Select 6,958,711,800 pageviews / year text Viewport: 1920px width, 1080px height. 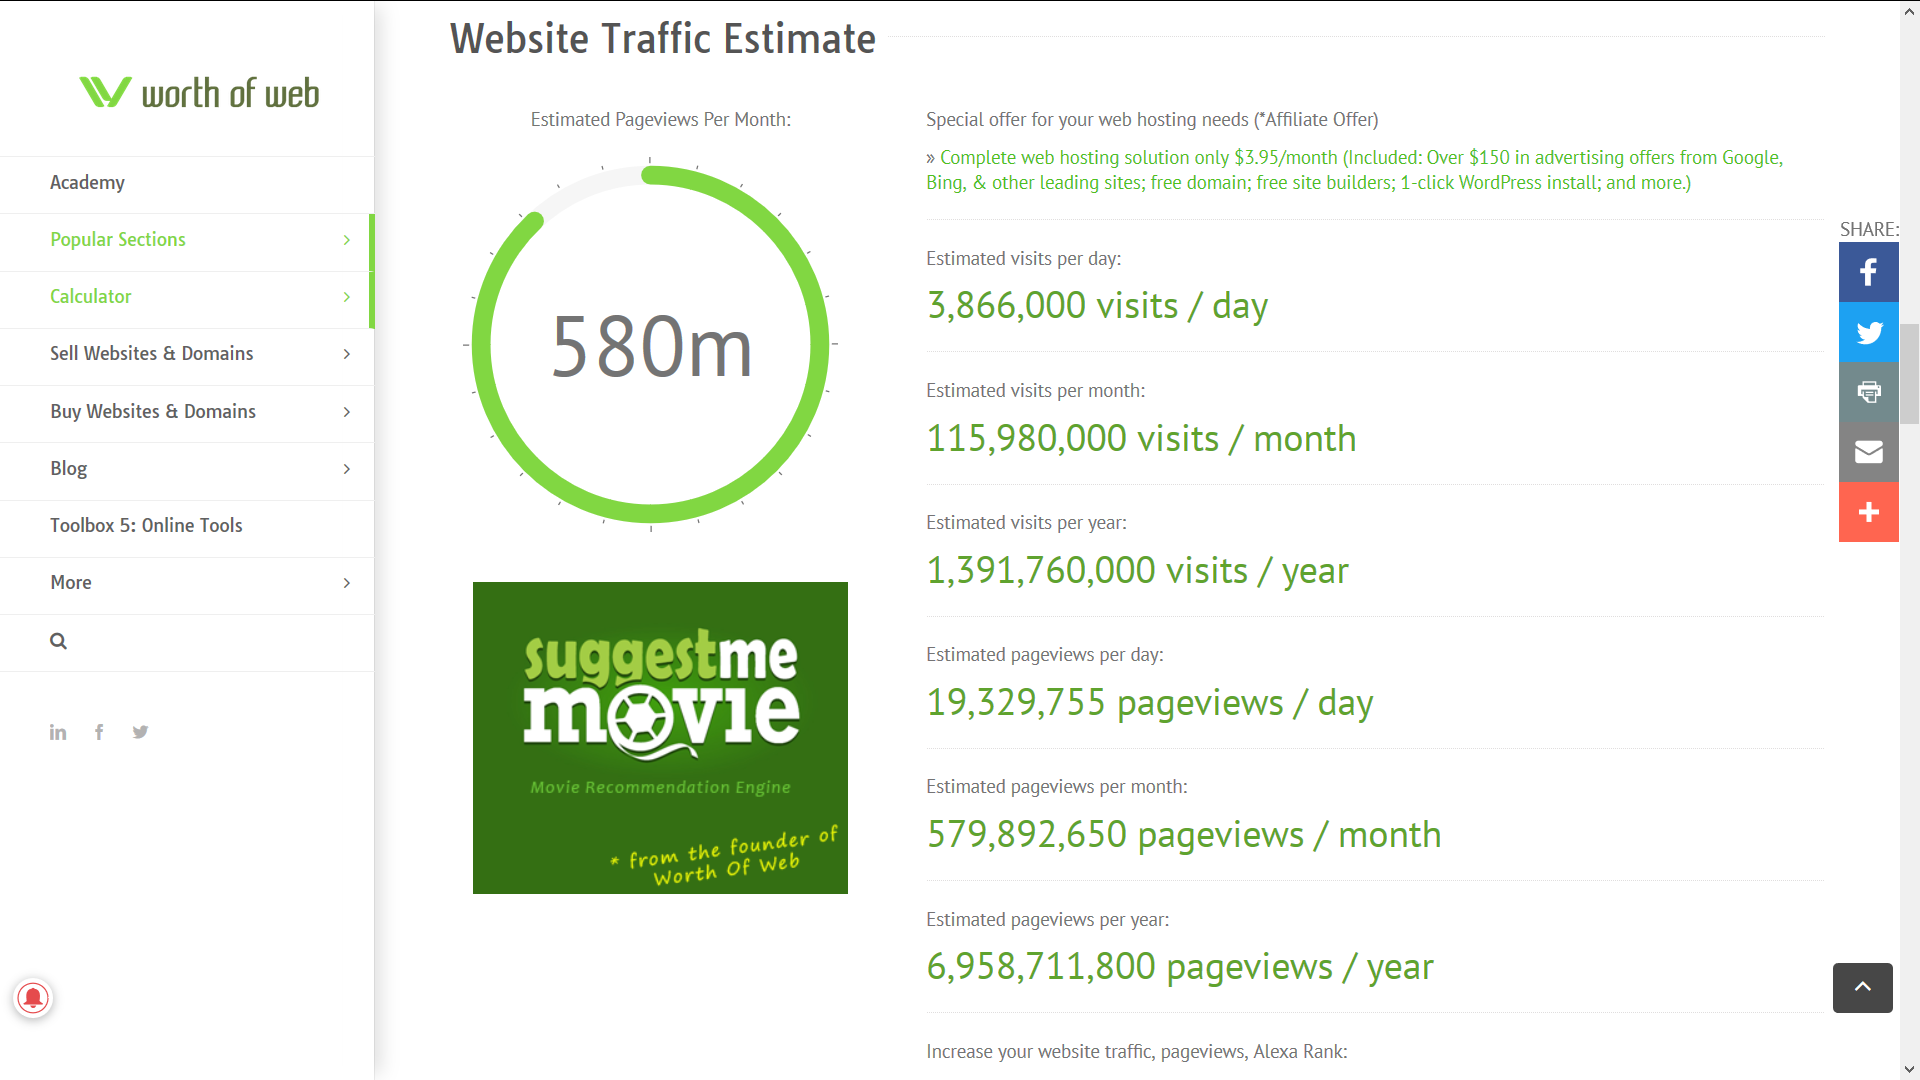point(1180,967)
